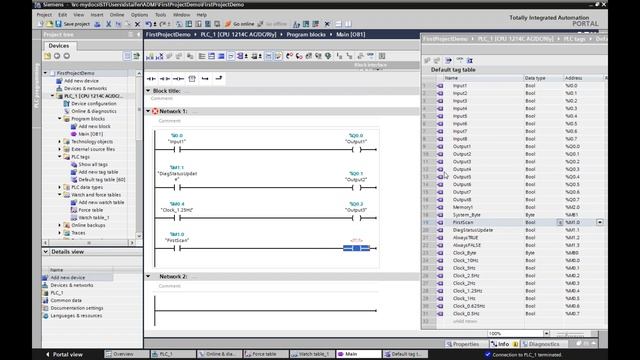Select Show all tags in tree
This screenshot has height=360, width=640.
[93, 164]
